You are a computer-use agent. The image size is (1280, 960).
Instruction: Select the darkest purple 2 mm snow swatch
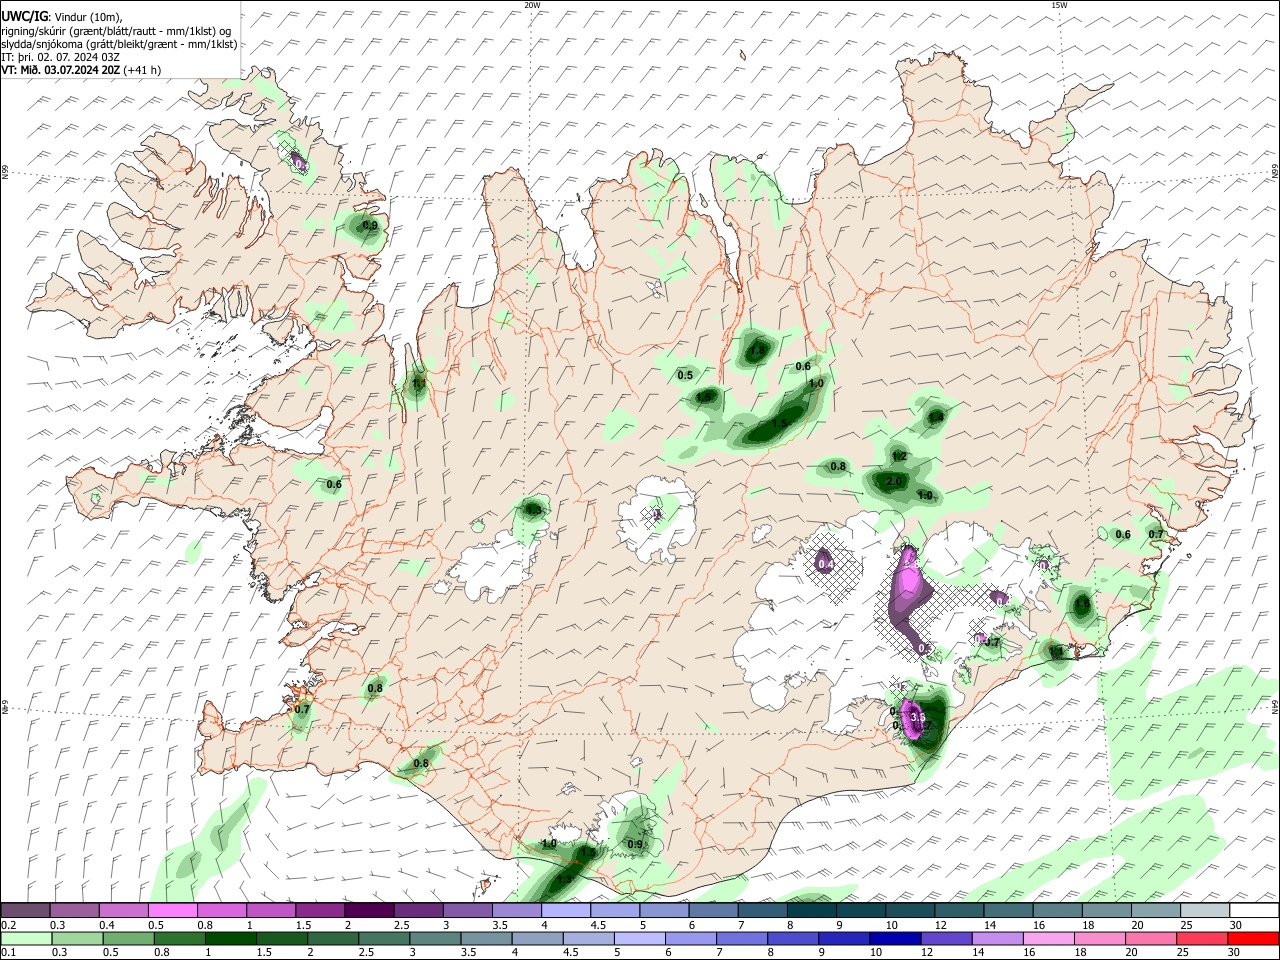[x=369, y=911]
